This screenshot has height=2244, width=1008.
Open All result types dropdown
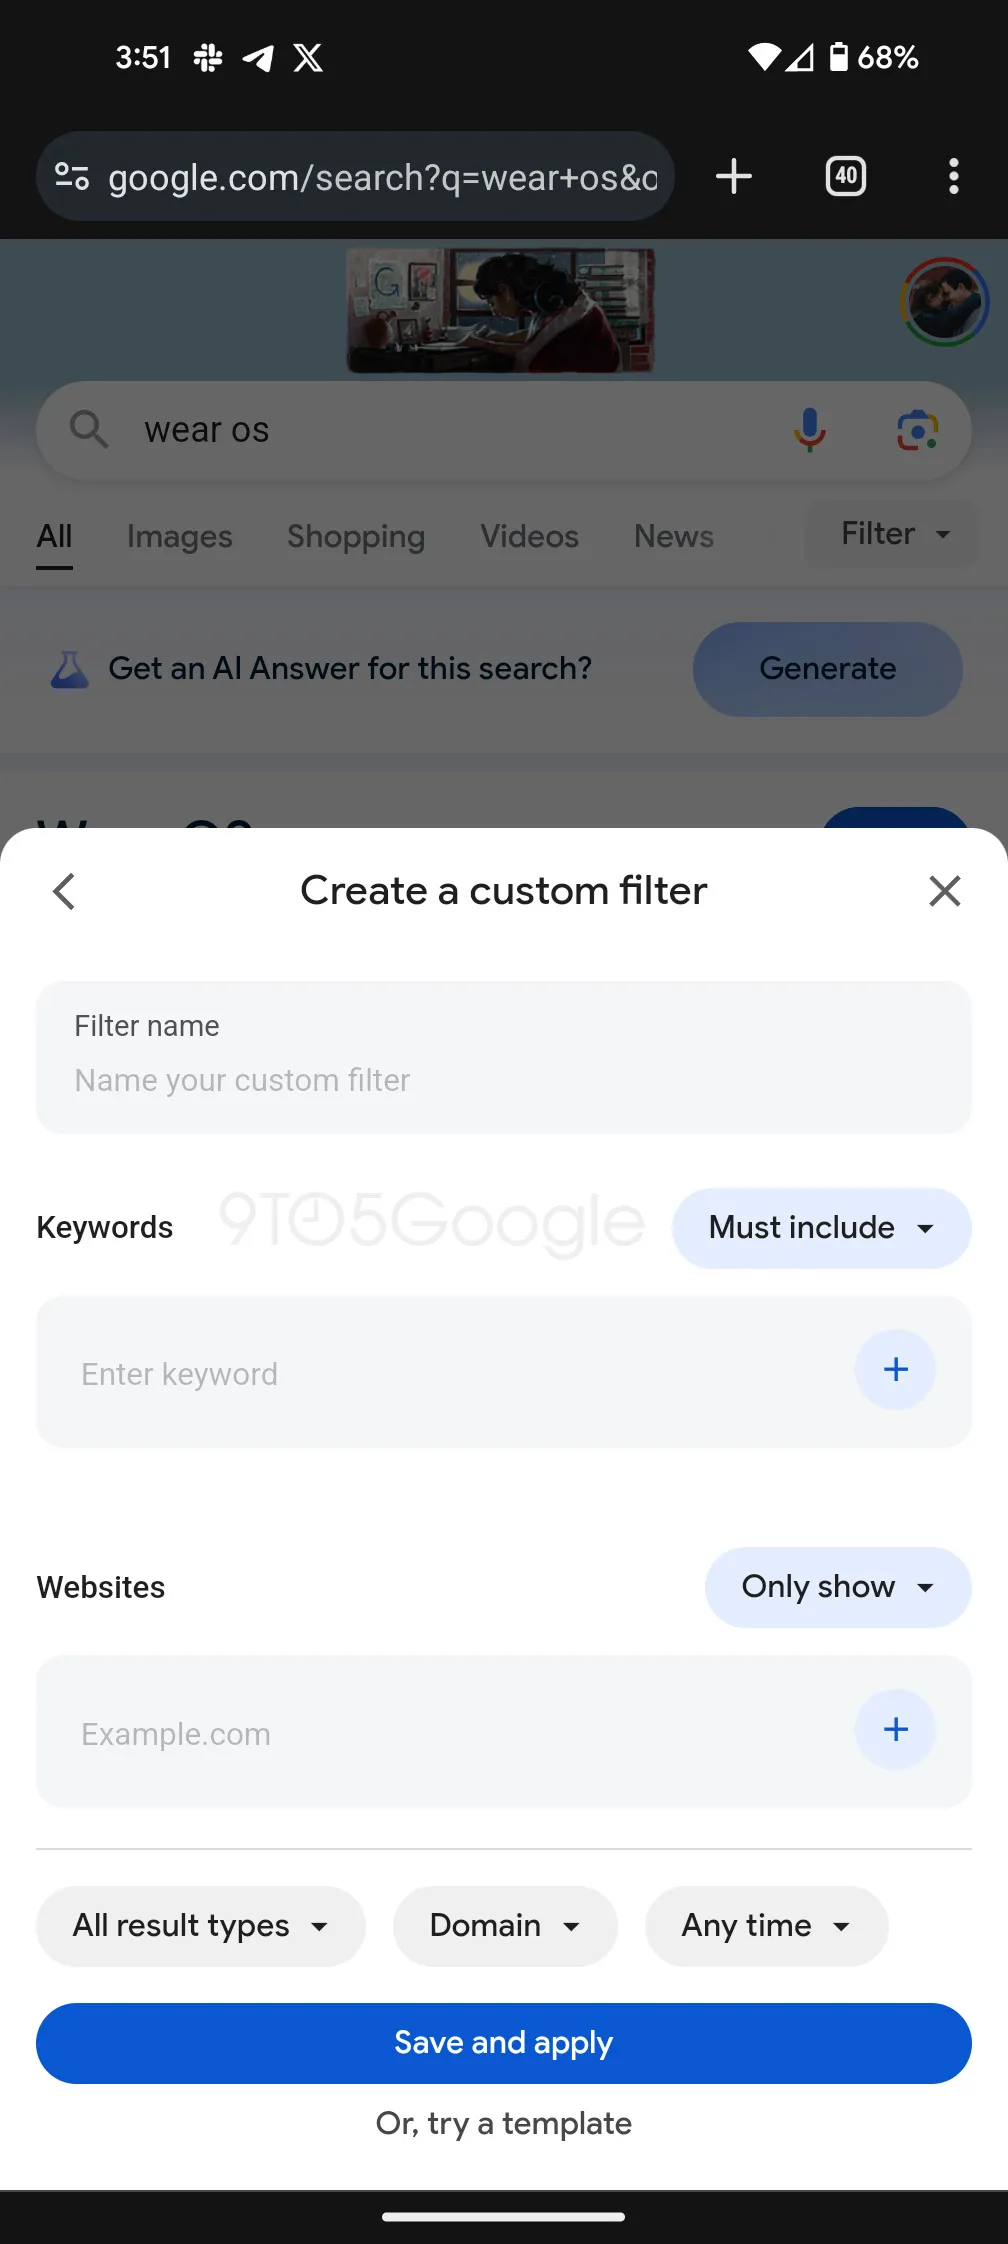click(x=200, y=1926)
